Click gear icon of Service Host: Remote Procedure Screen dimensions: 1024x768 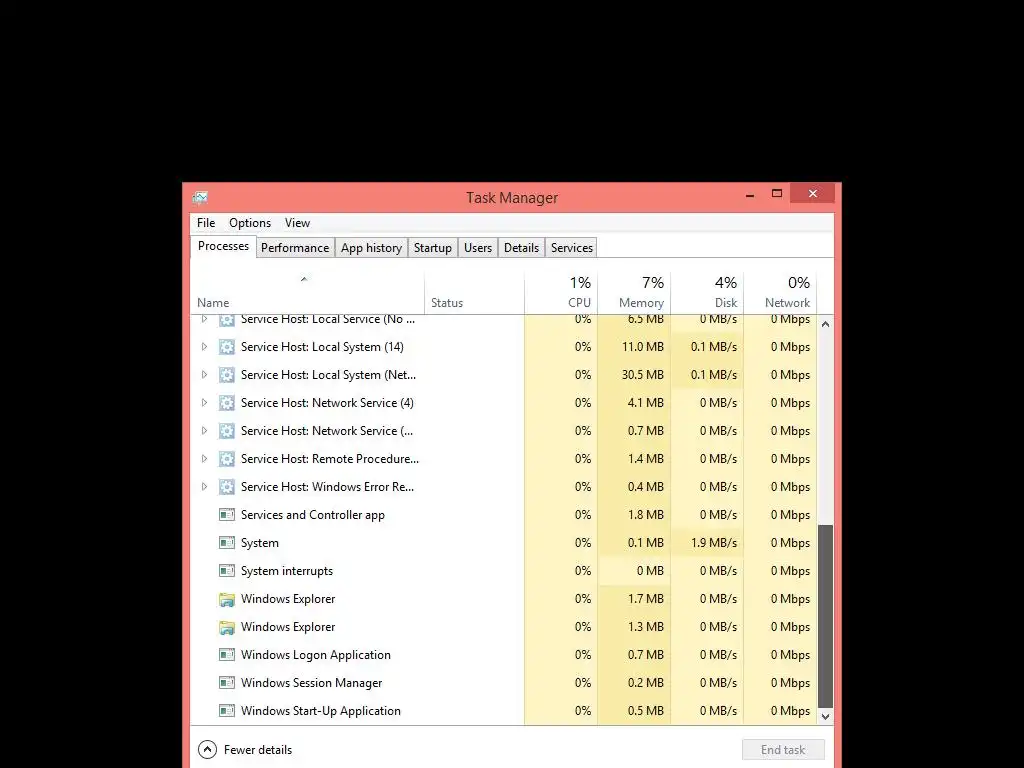pyautogui.click(x=227, y=459)
